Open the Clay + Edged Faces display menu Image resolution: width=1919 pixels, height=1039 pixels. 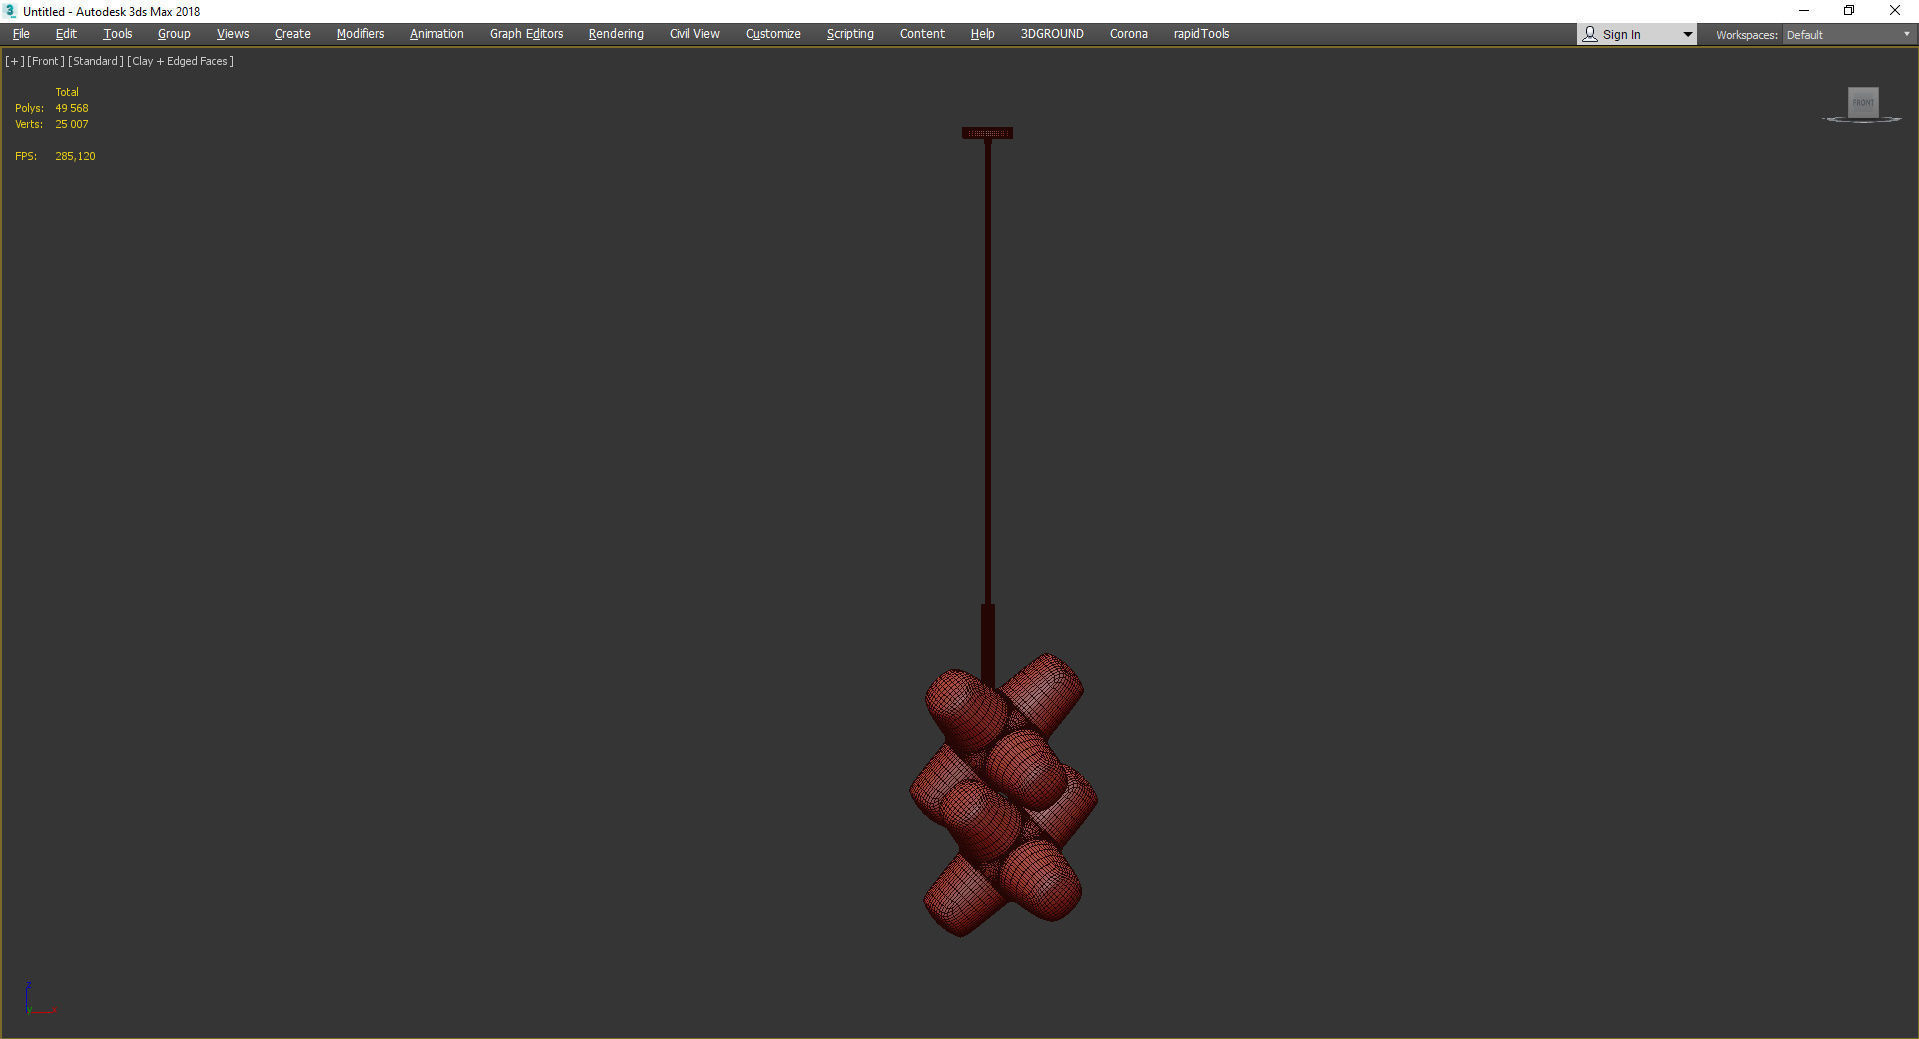(x=181, y=61)
